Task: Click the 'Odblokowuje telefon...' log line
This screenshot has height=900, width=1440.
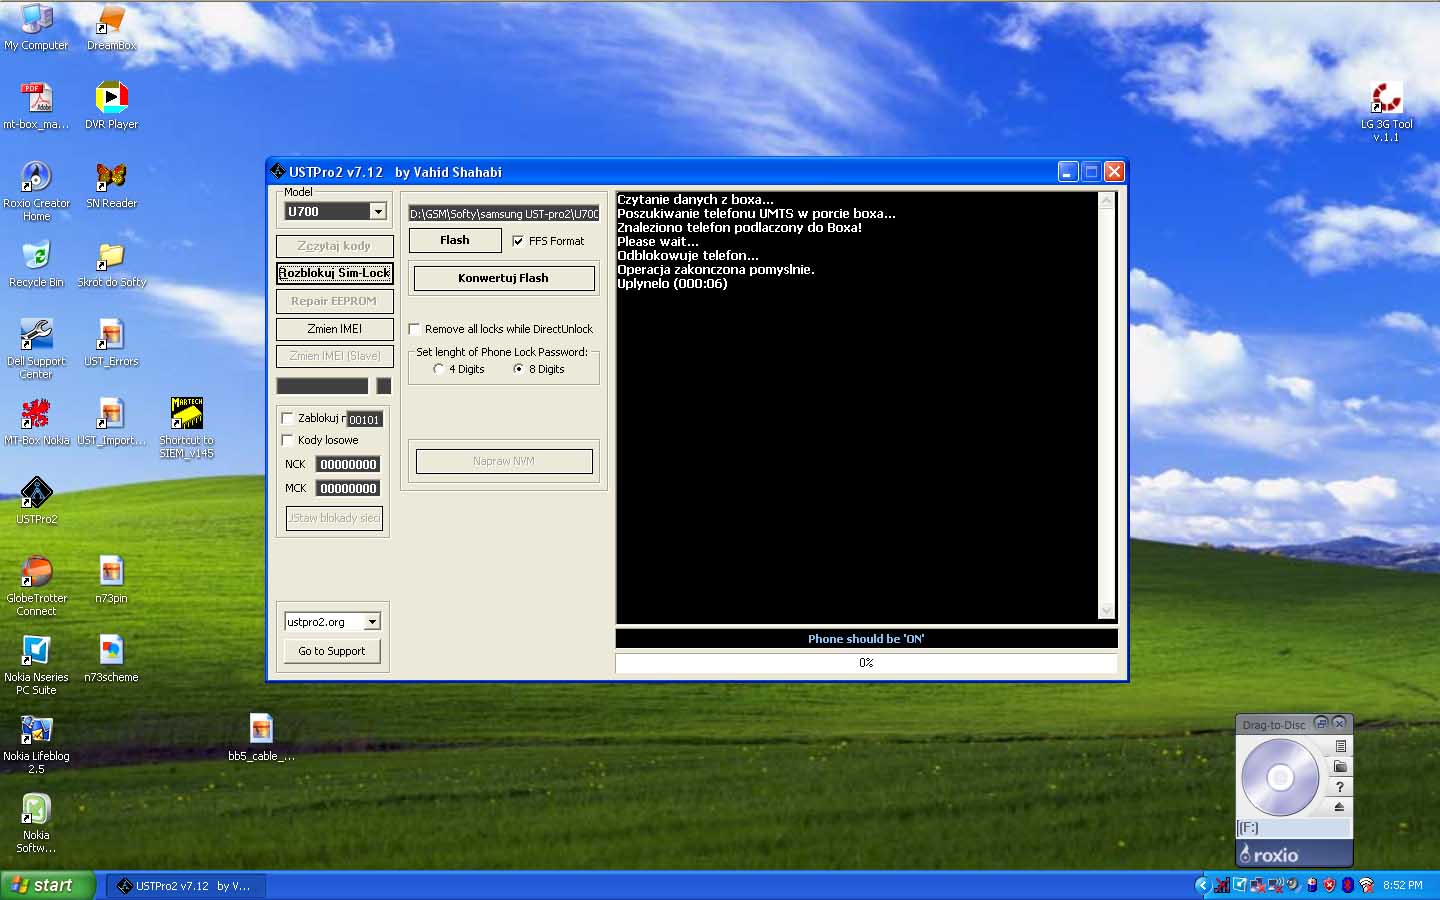Action: [x=688, y=256]
